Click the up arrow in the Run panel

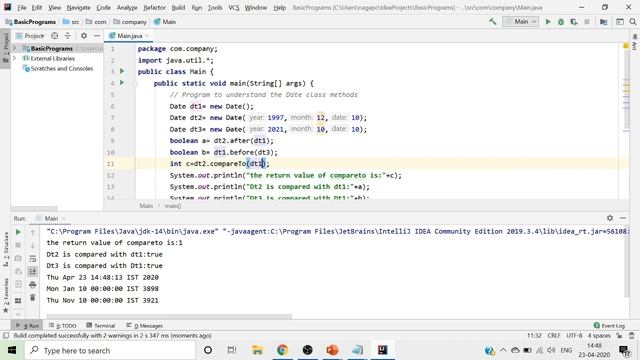point(33,232)
